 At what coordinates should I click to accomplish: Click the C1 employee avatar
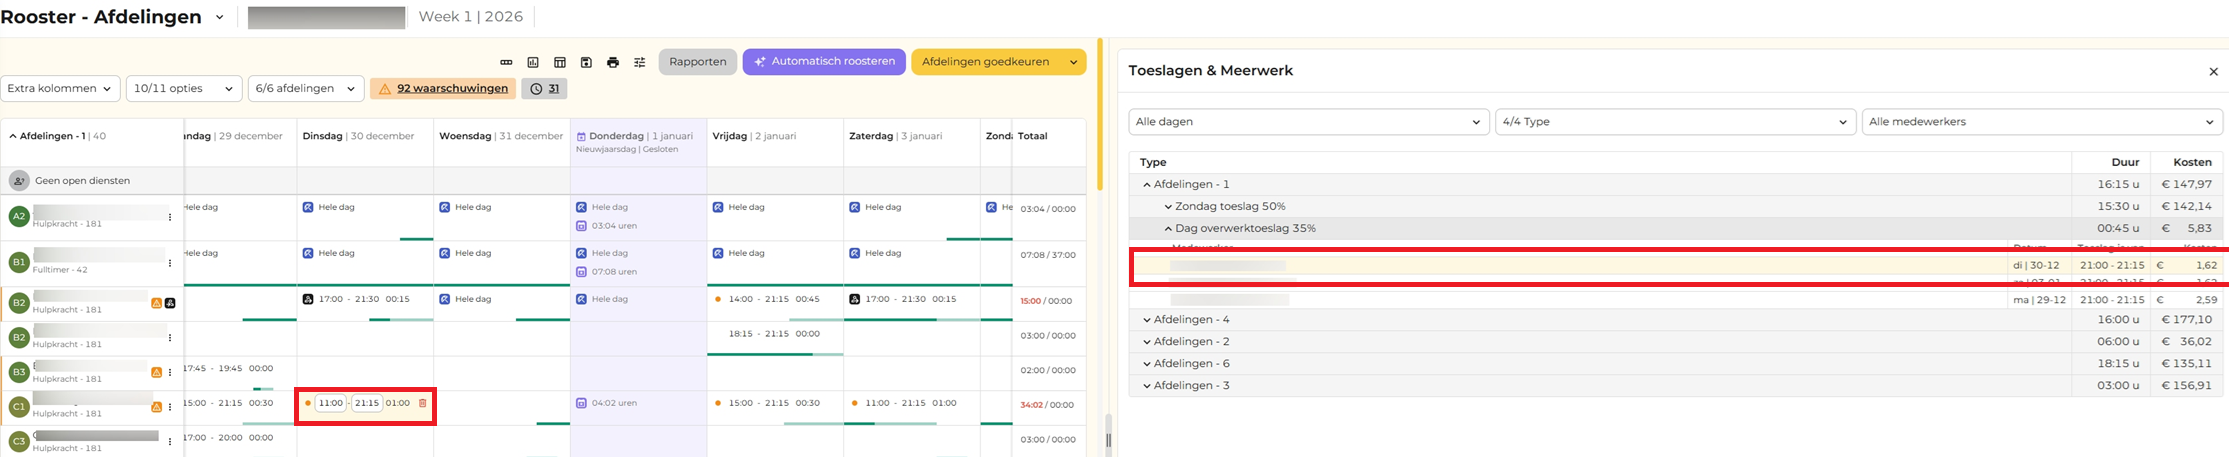[19, 407]
